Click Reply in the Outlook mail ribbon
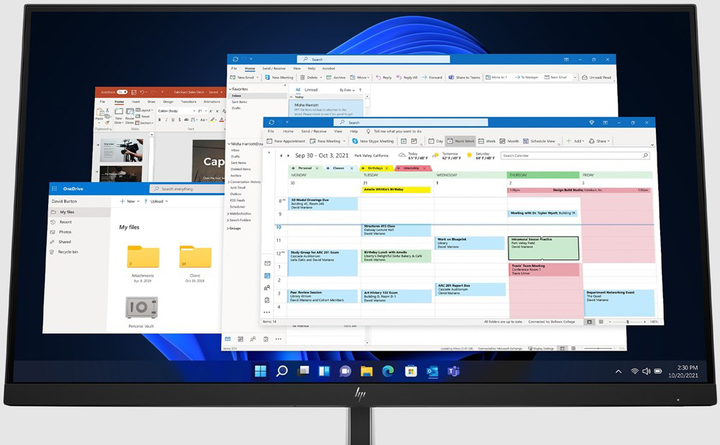Viewport: 720px width, 445px height. click(384, 78)
